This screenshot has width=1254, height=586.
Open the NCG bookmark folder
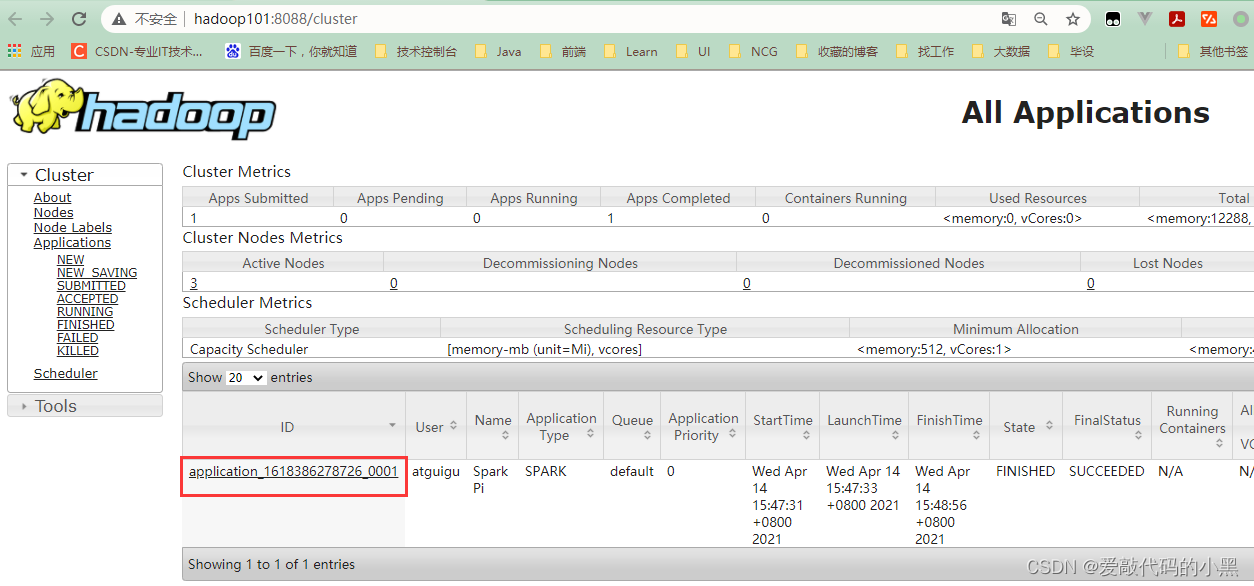753,51
